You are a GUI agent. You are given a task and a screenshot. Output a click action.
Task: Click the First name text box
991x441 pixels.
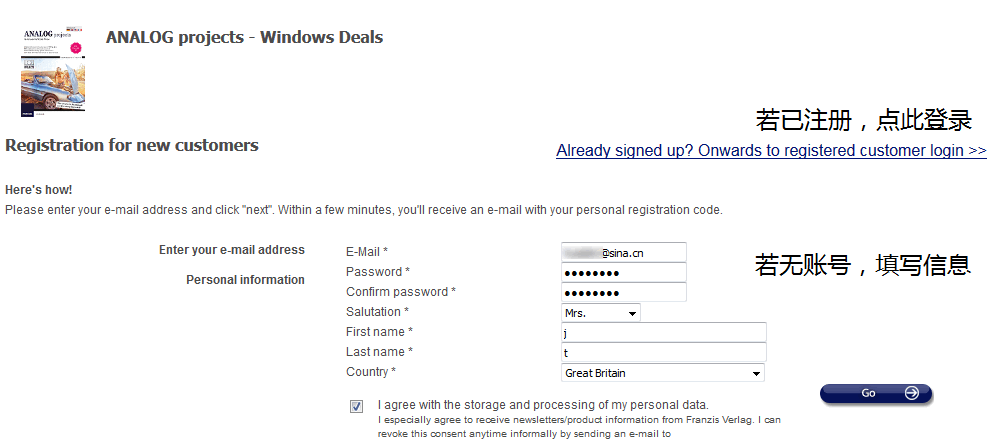[664, 333]
